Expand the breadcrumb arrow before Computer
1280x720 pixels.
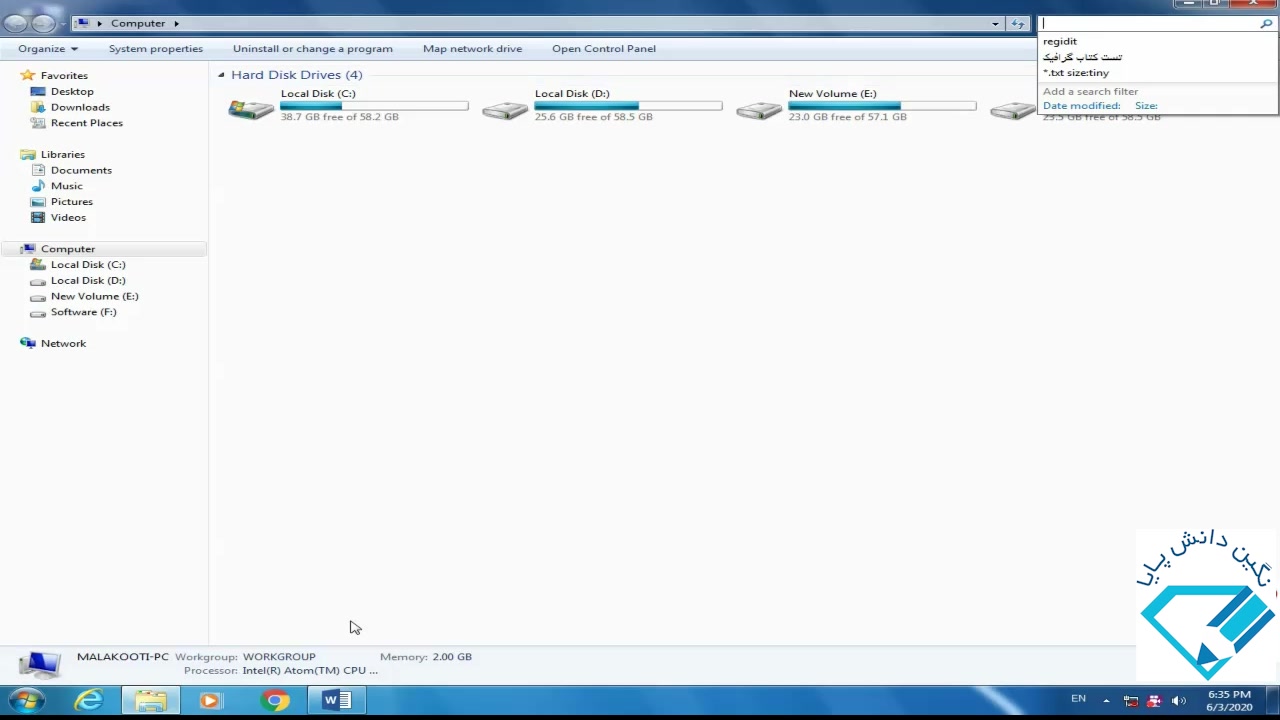pos(100,23)
